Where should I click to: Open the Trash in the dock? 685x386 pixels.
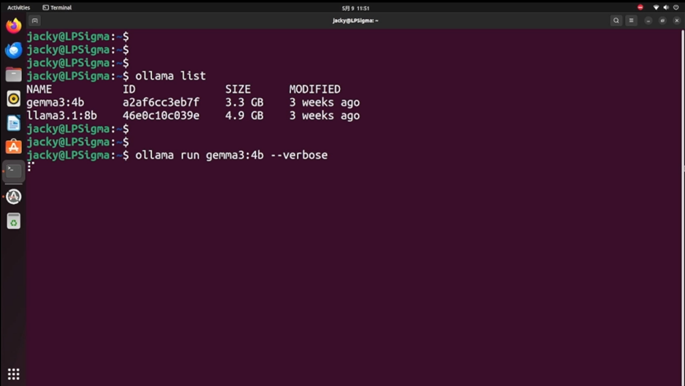tap(14, 221)
